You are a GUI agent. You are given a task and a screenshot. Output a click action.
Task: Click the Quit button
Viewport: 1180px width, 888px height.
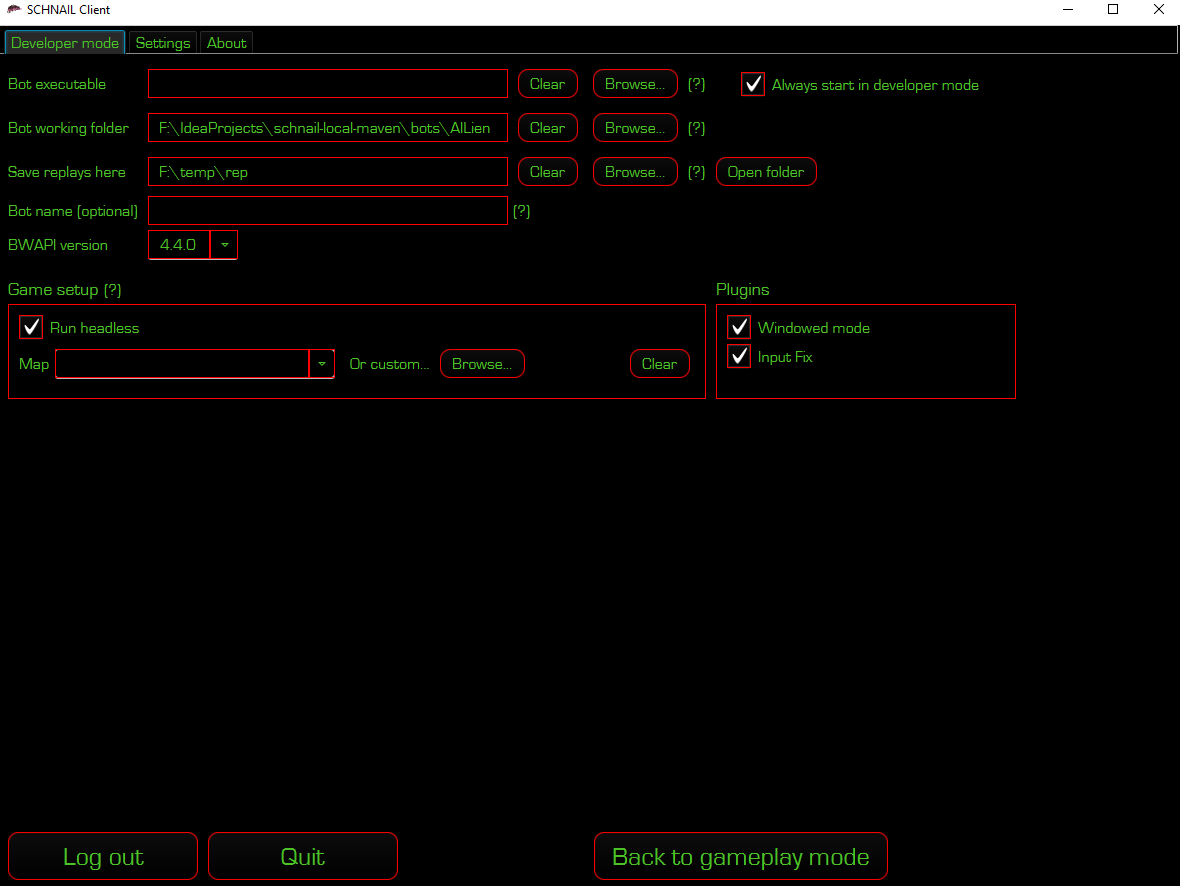tap(303, 856)
